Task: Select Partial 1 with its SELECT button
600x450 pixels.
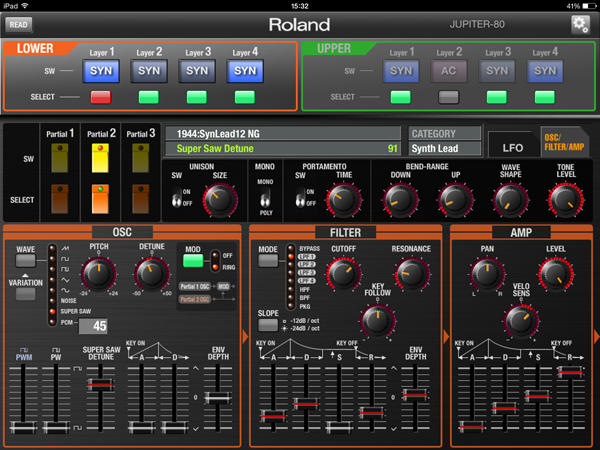Action: pyautogui.click(x=60, y=199)
